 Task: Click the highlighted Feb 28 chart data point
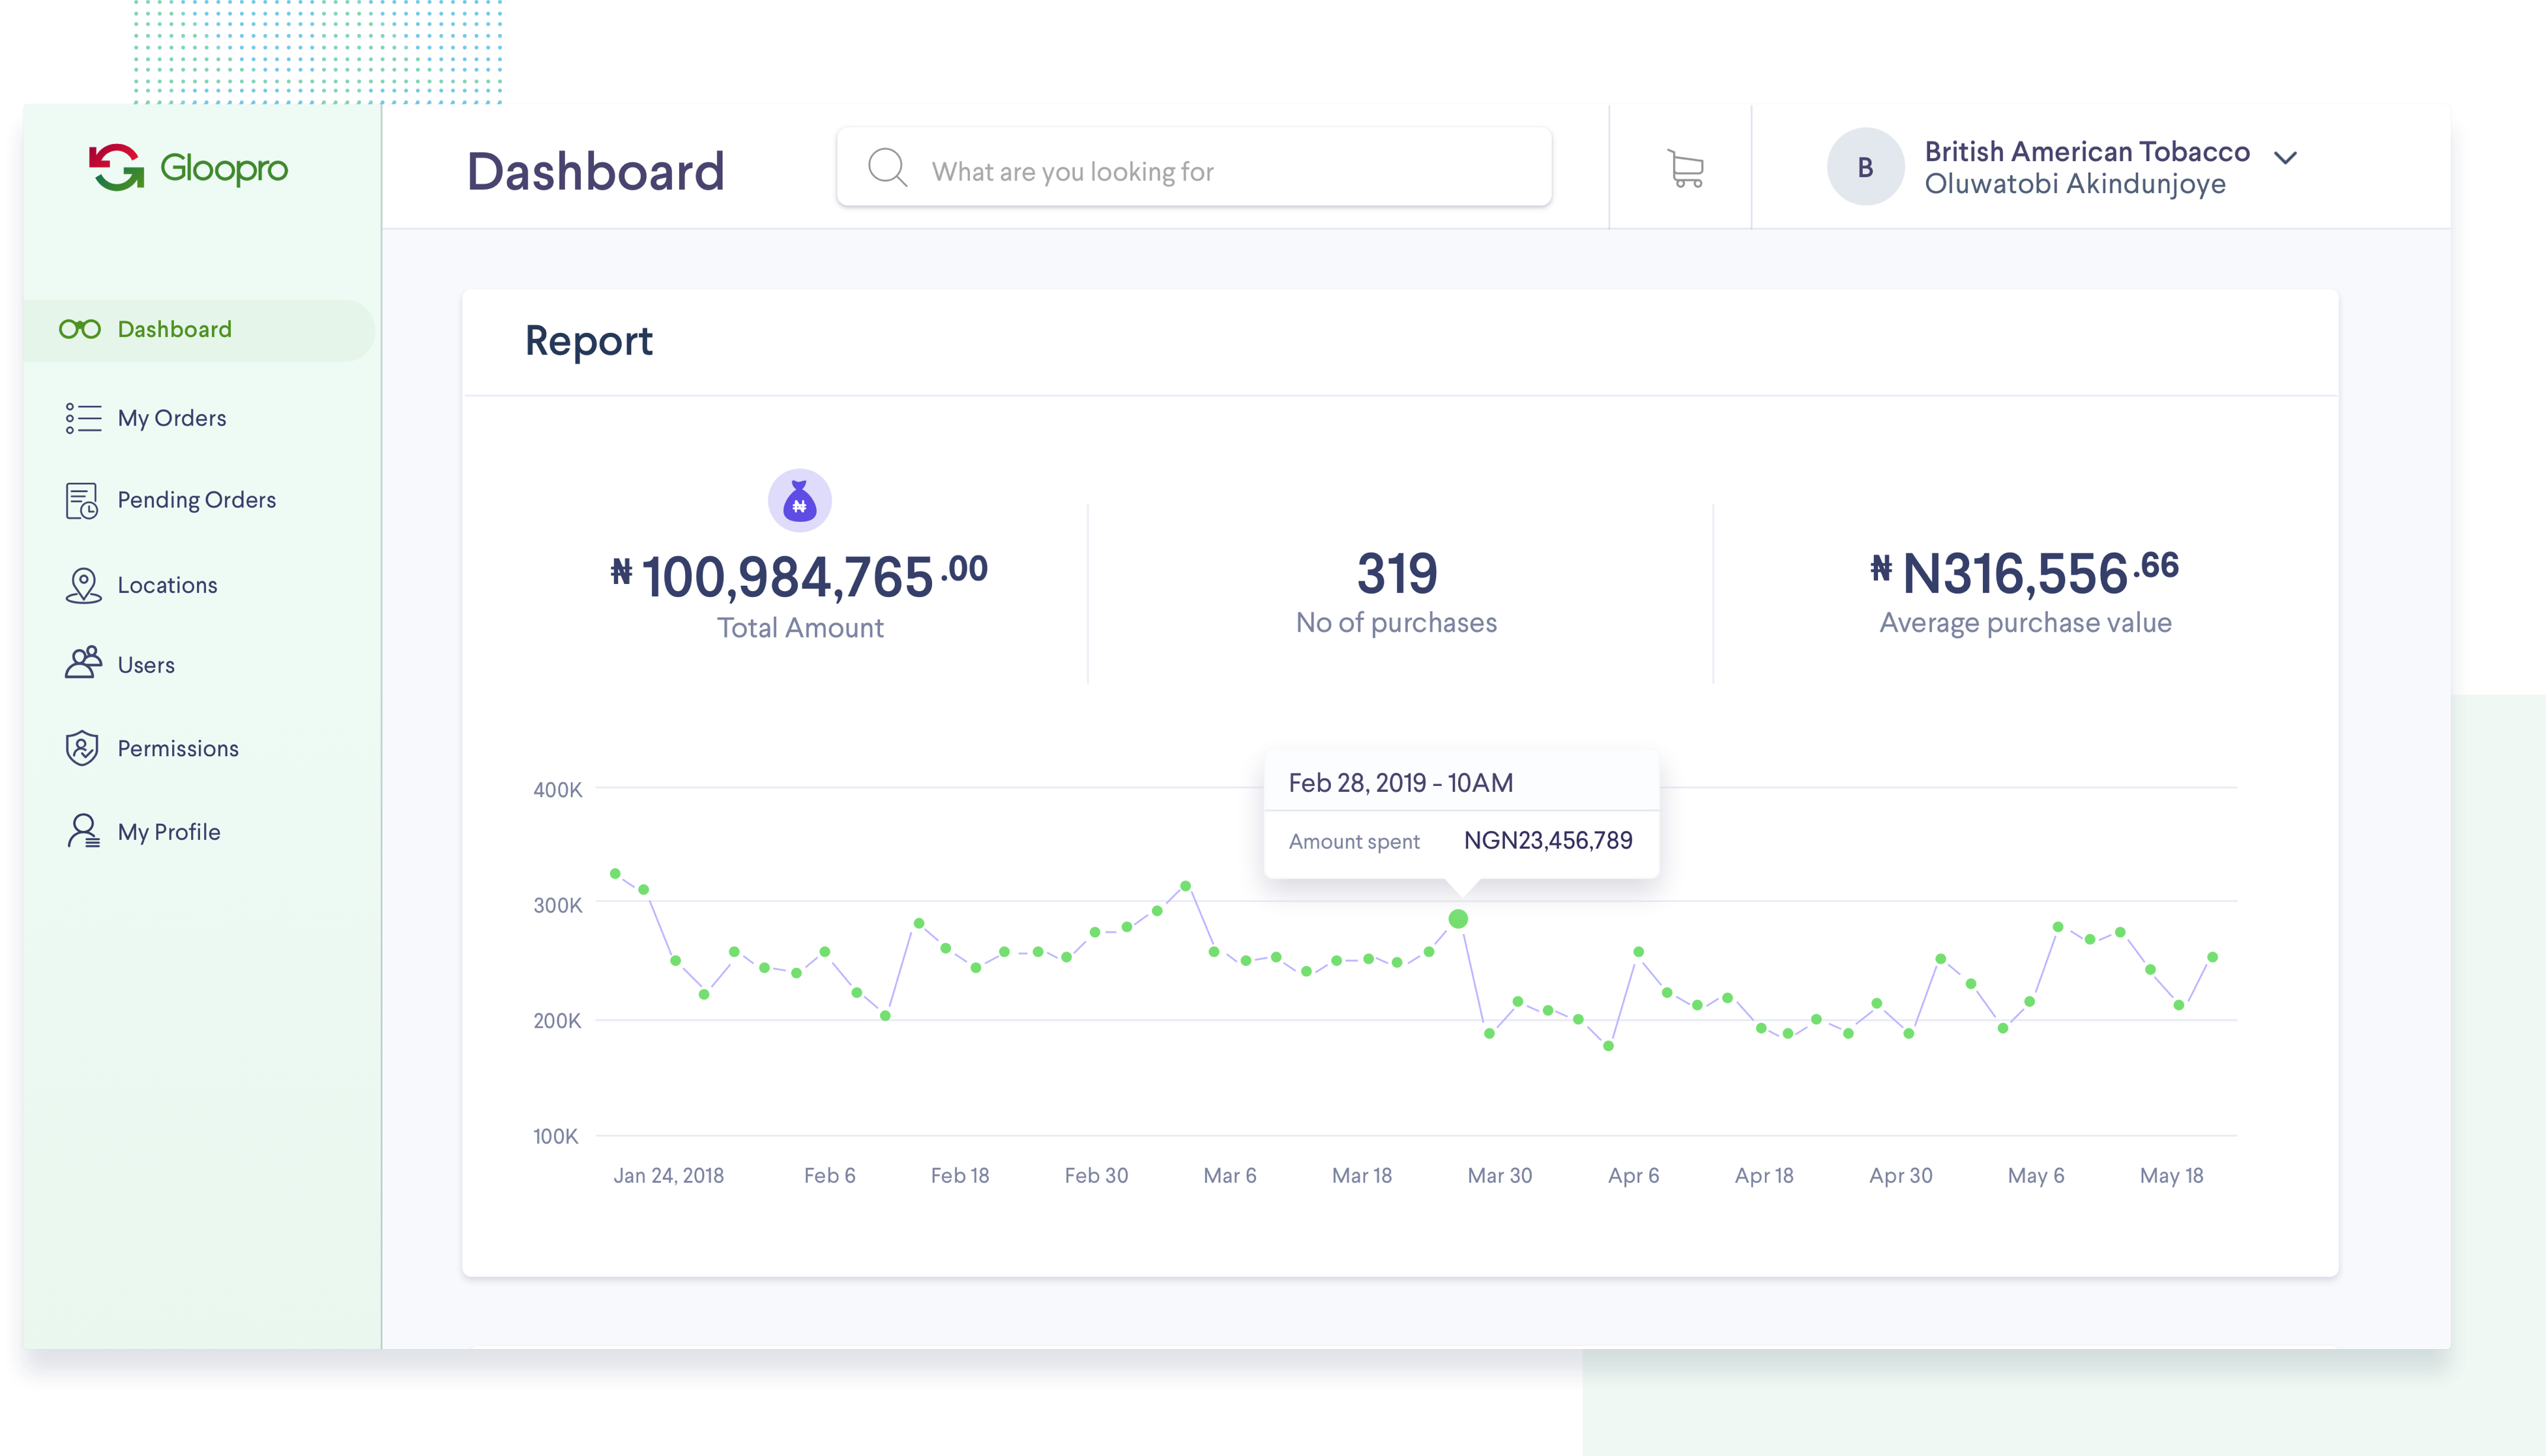coord(1458,919)
